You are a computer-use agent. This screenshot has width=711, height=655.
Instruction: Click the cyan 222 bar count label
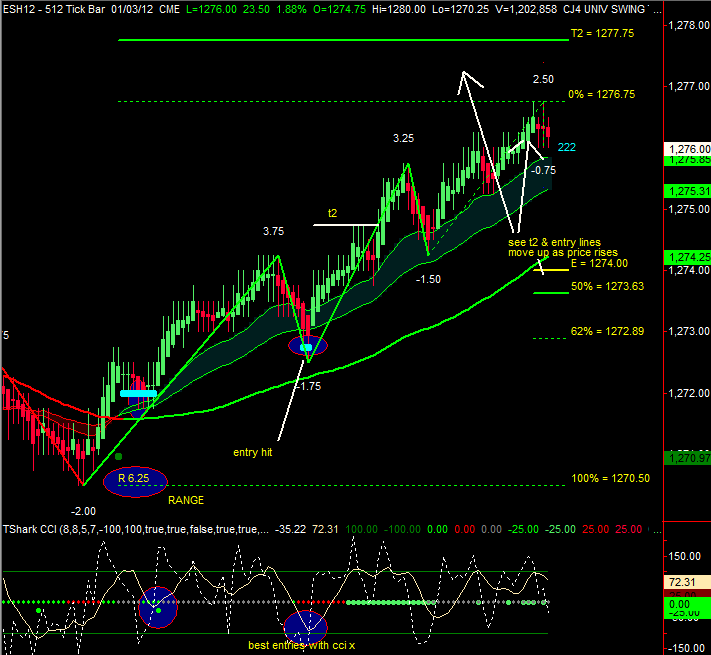coord(566,147)
